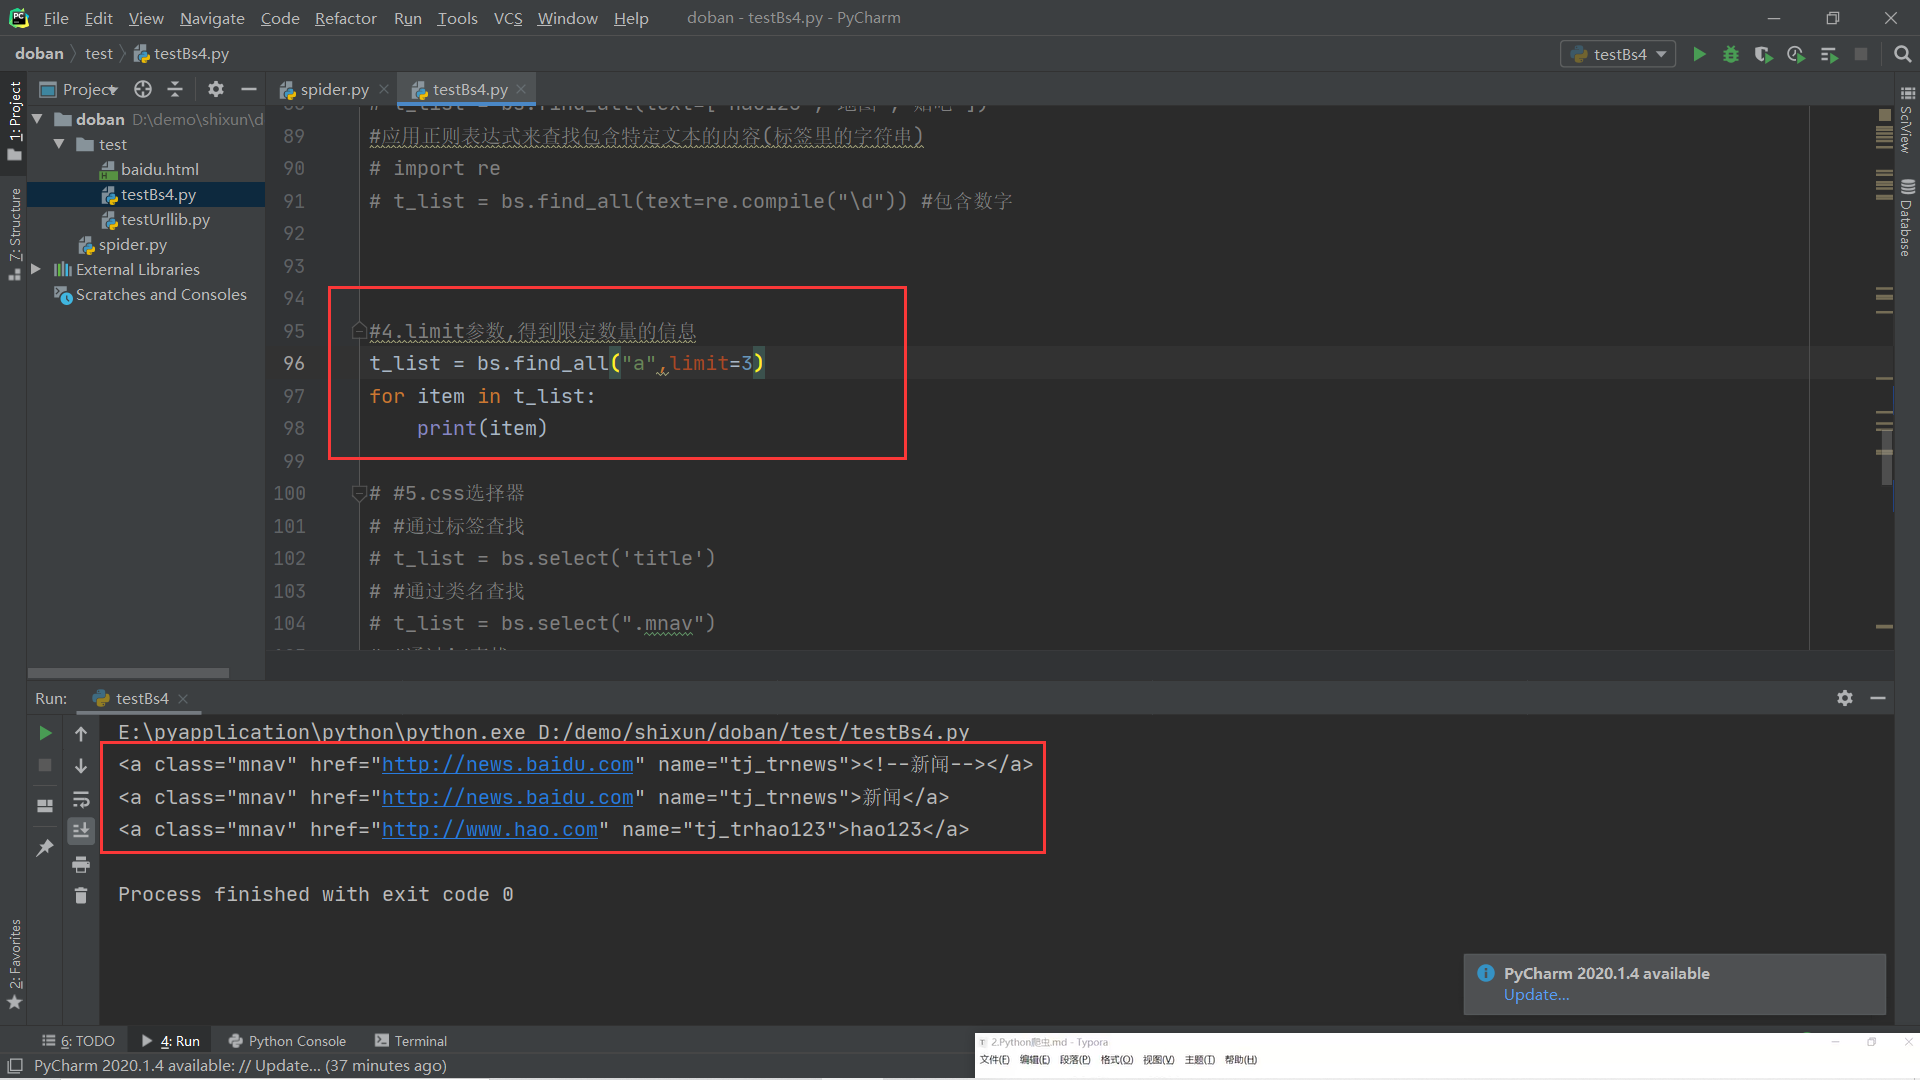Collapse all in Project panel
1920x1080 pixels.
[x=175, y=89]
